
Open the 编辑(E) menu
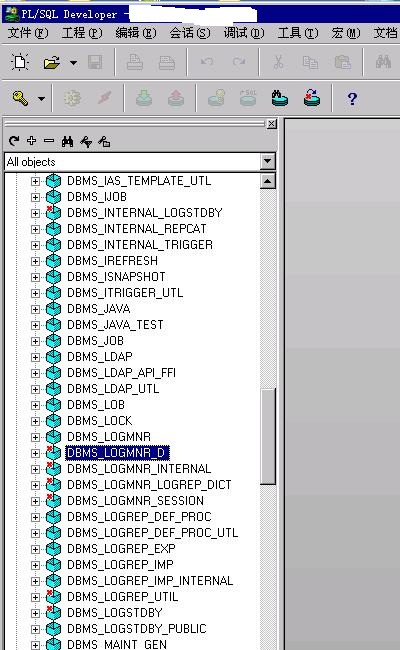coord(136,33)
